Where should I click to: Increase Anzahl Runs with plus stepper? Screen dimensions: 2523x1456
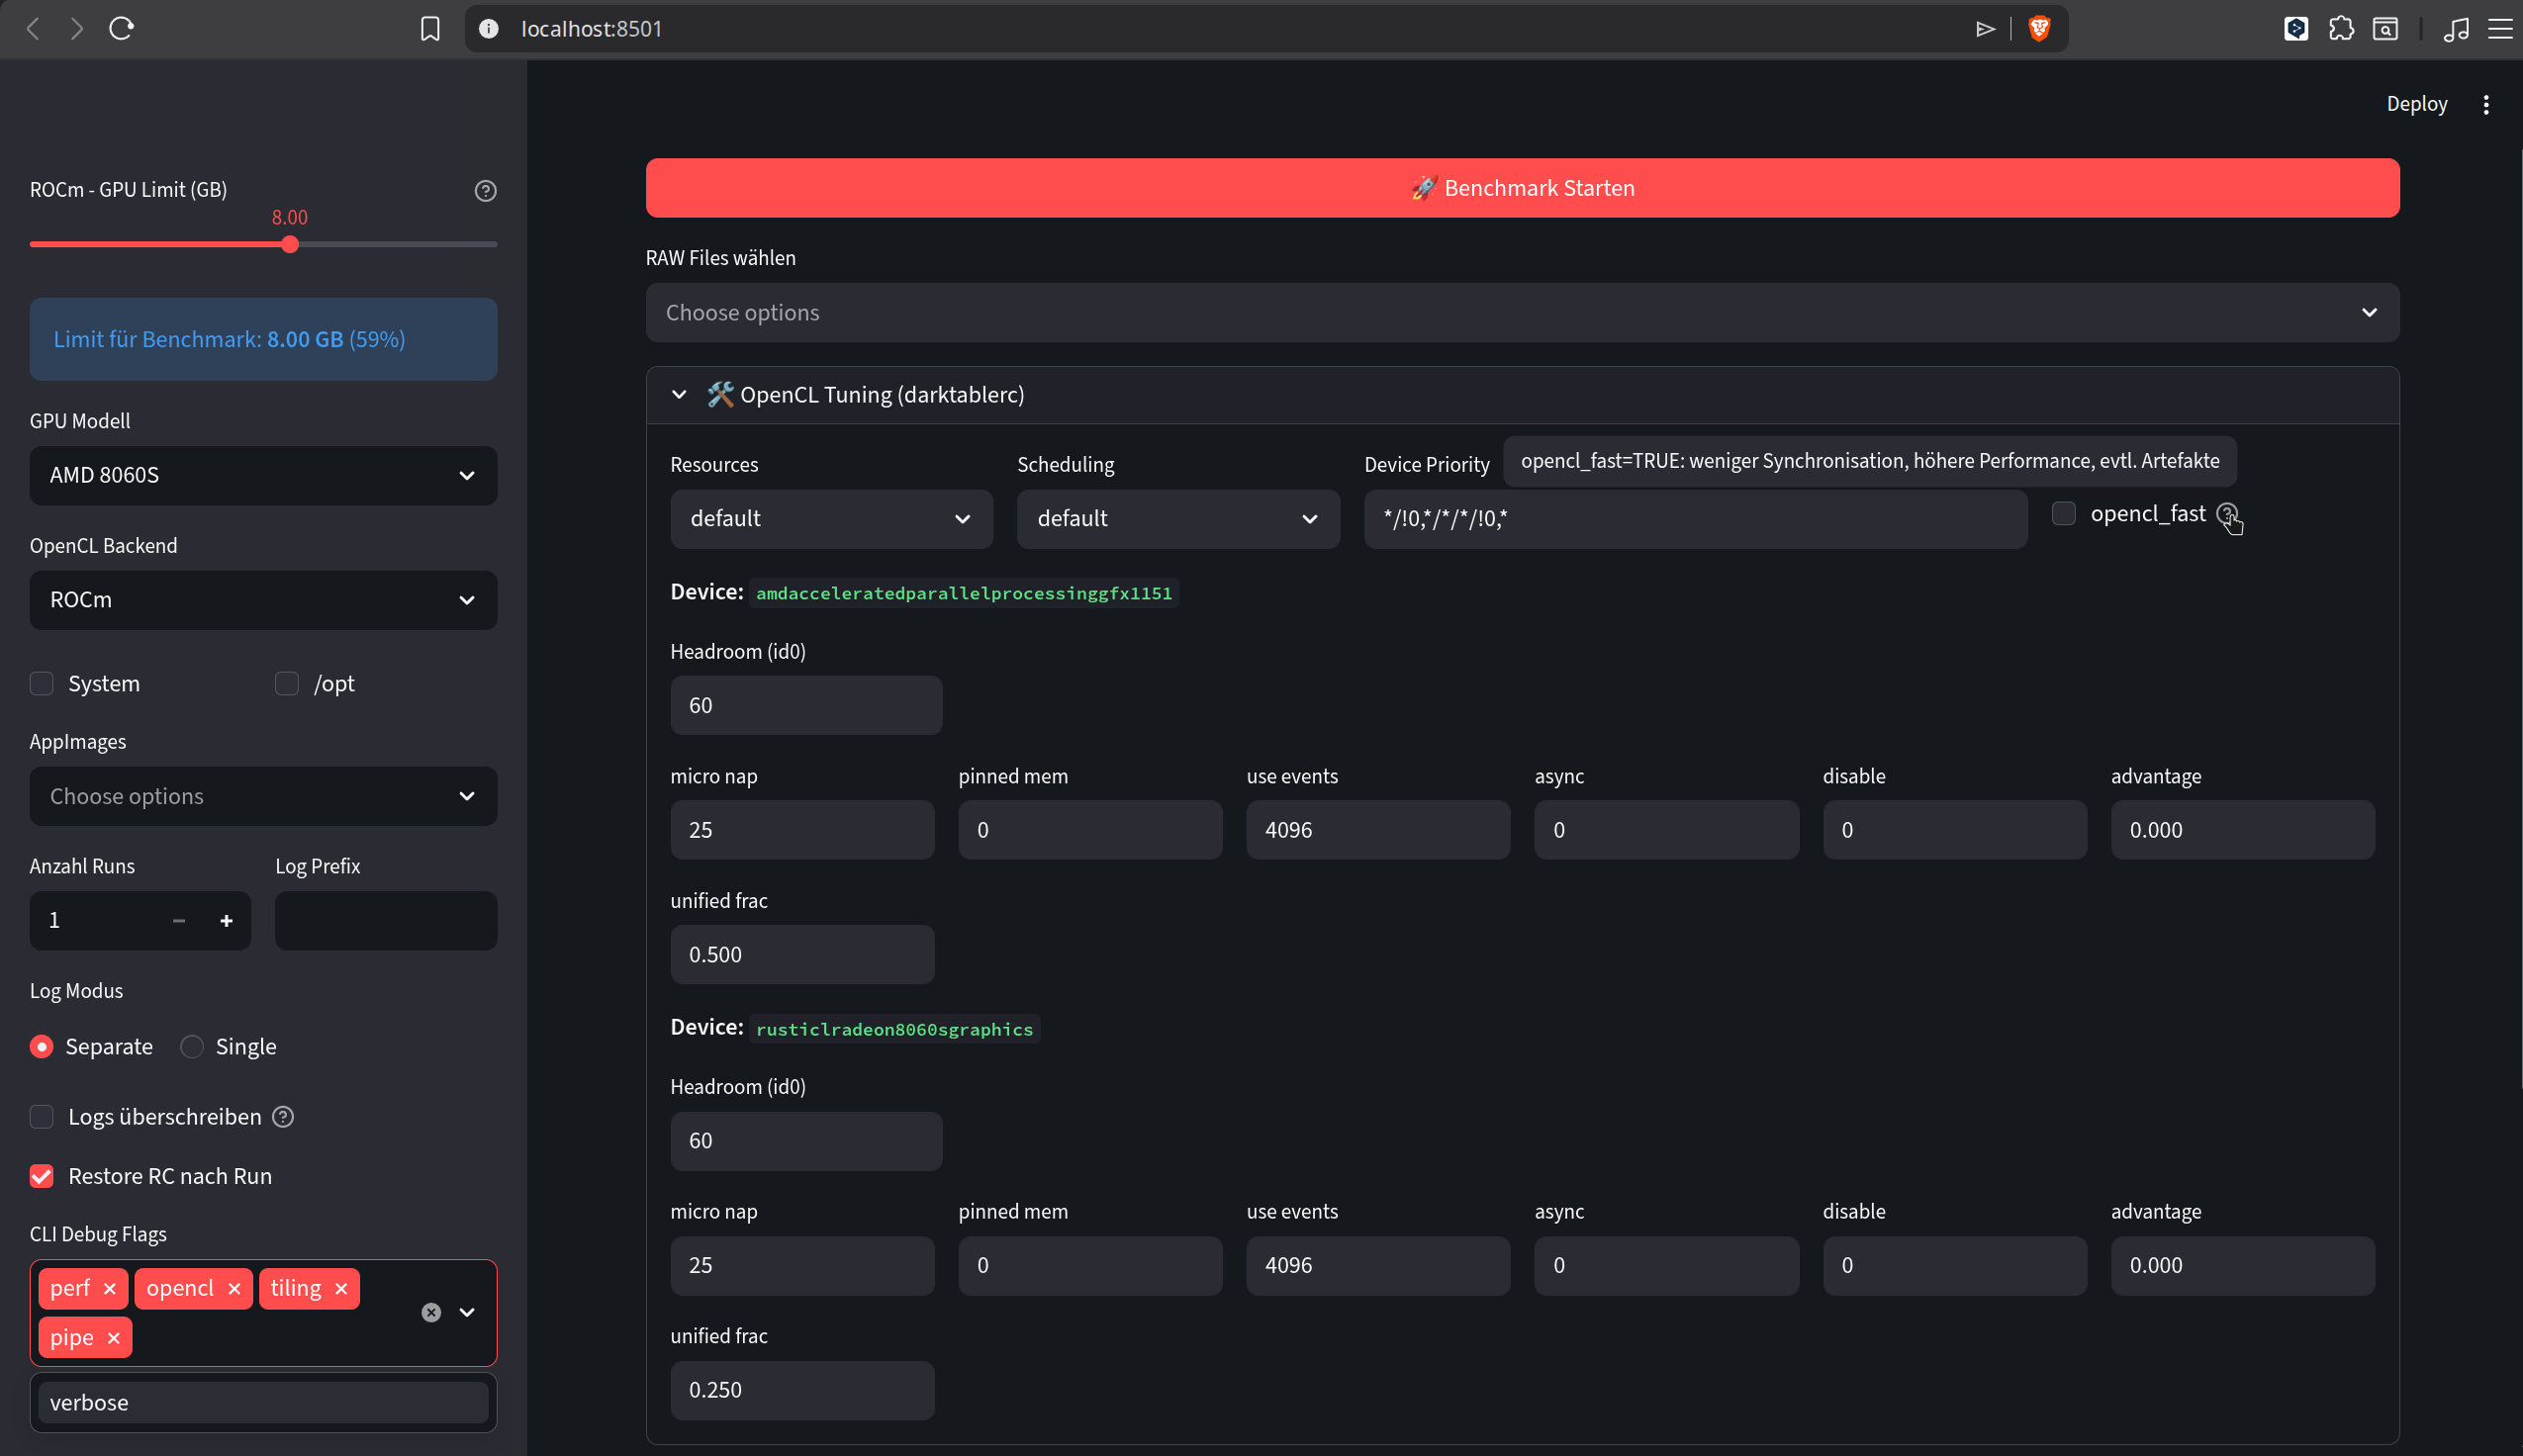pos(227,920)
